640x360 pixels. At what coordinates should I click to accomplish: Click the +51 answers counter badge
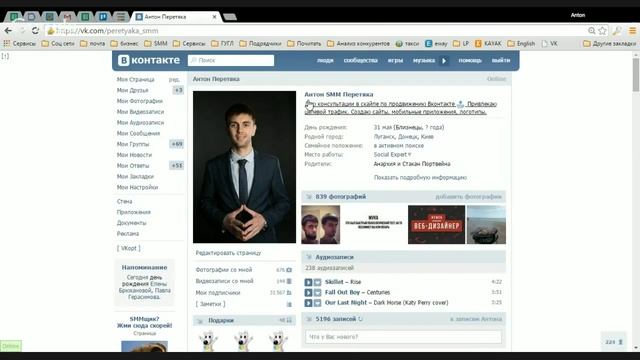(177, 166)
